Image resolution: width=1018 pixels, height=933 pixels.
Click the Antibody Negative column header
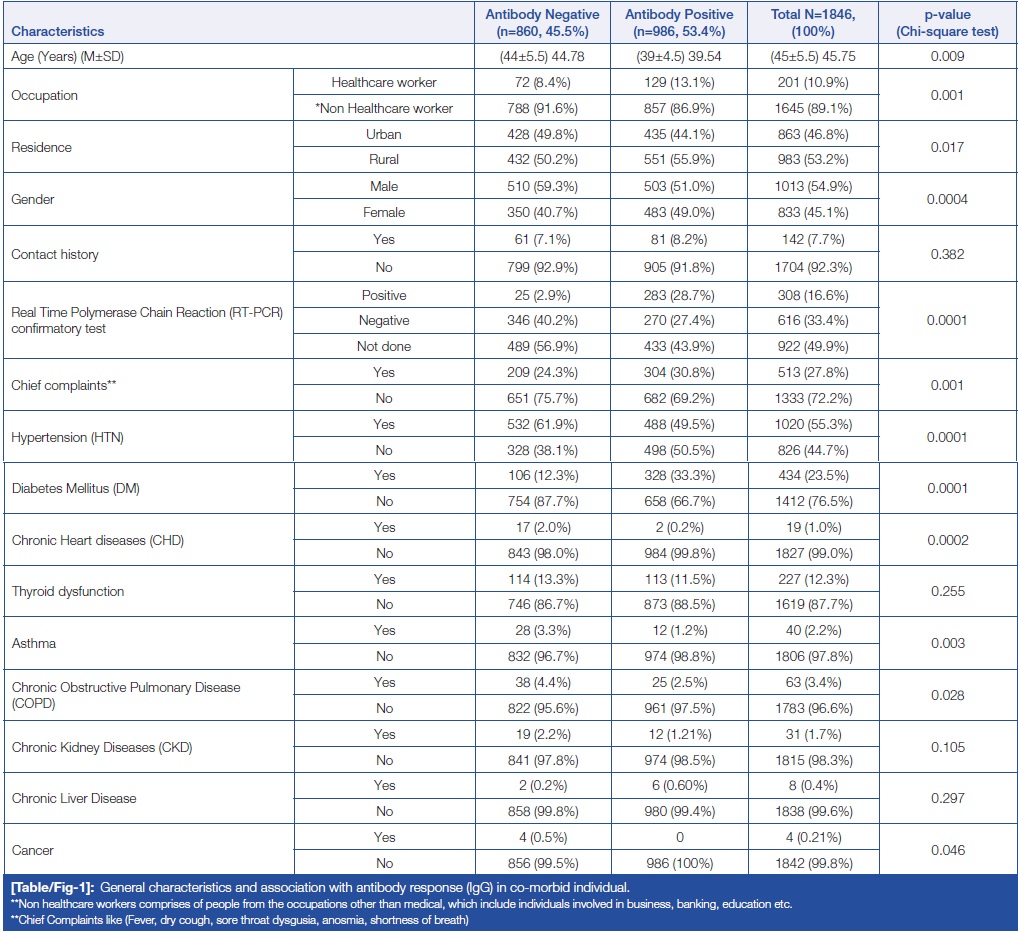pos(542,22)
